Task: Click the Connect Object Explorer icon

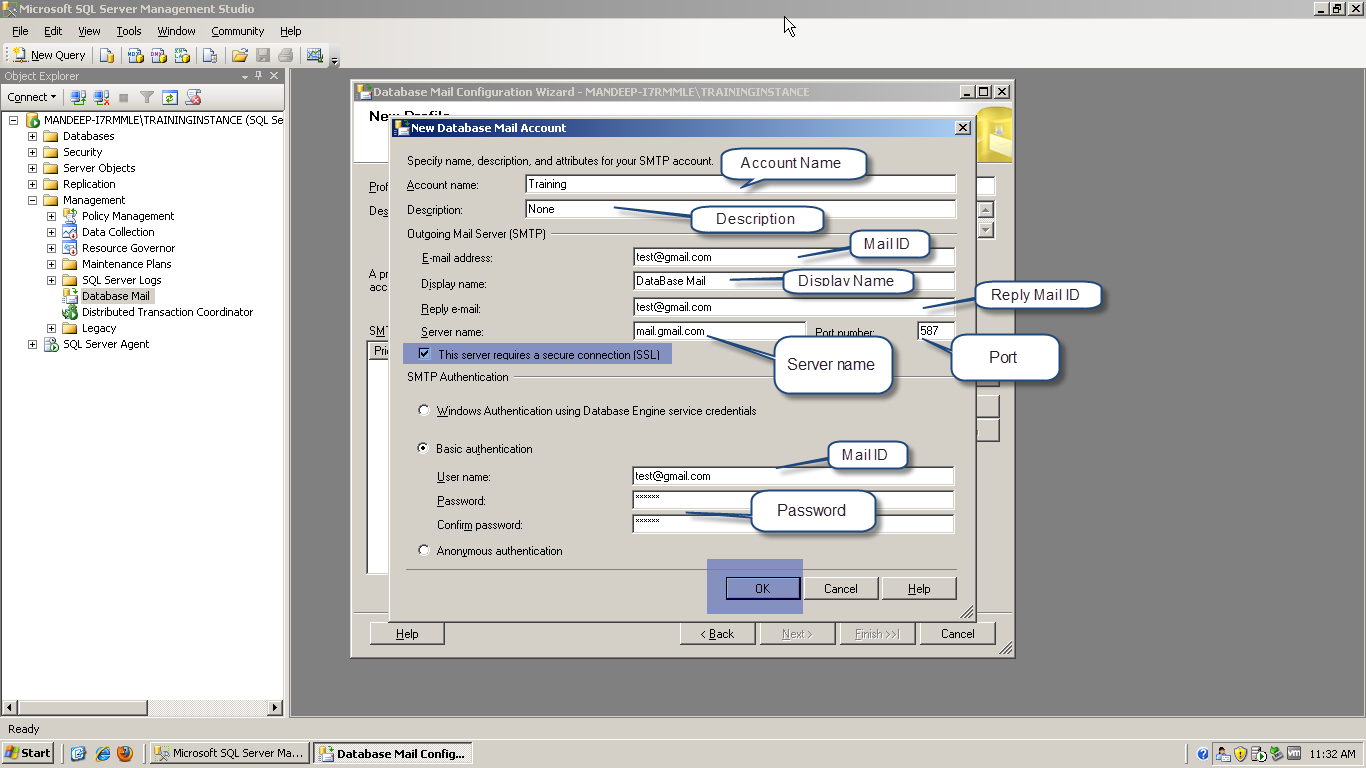Action: coord(78,97)
